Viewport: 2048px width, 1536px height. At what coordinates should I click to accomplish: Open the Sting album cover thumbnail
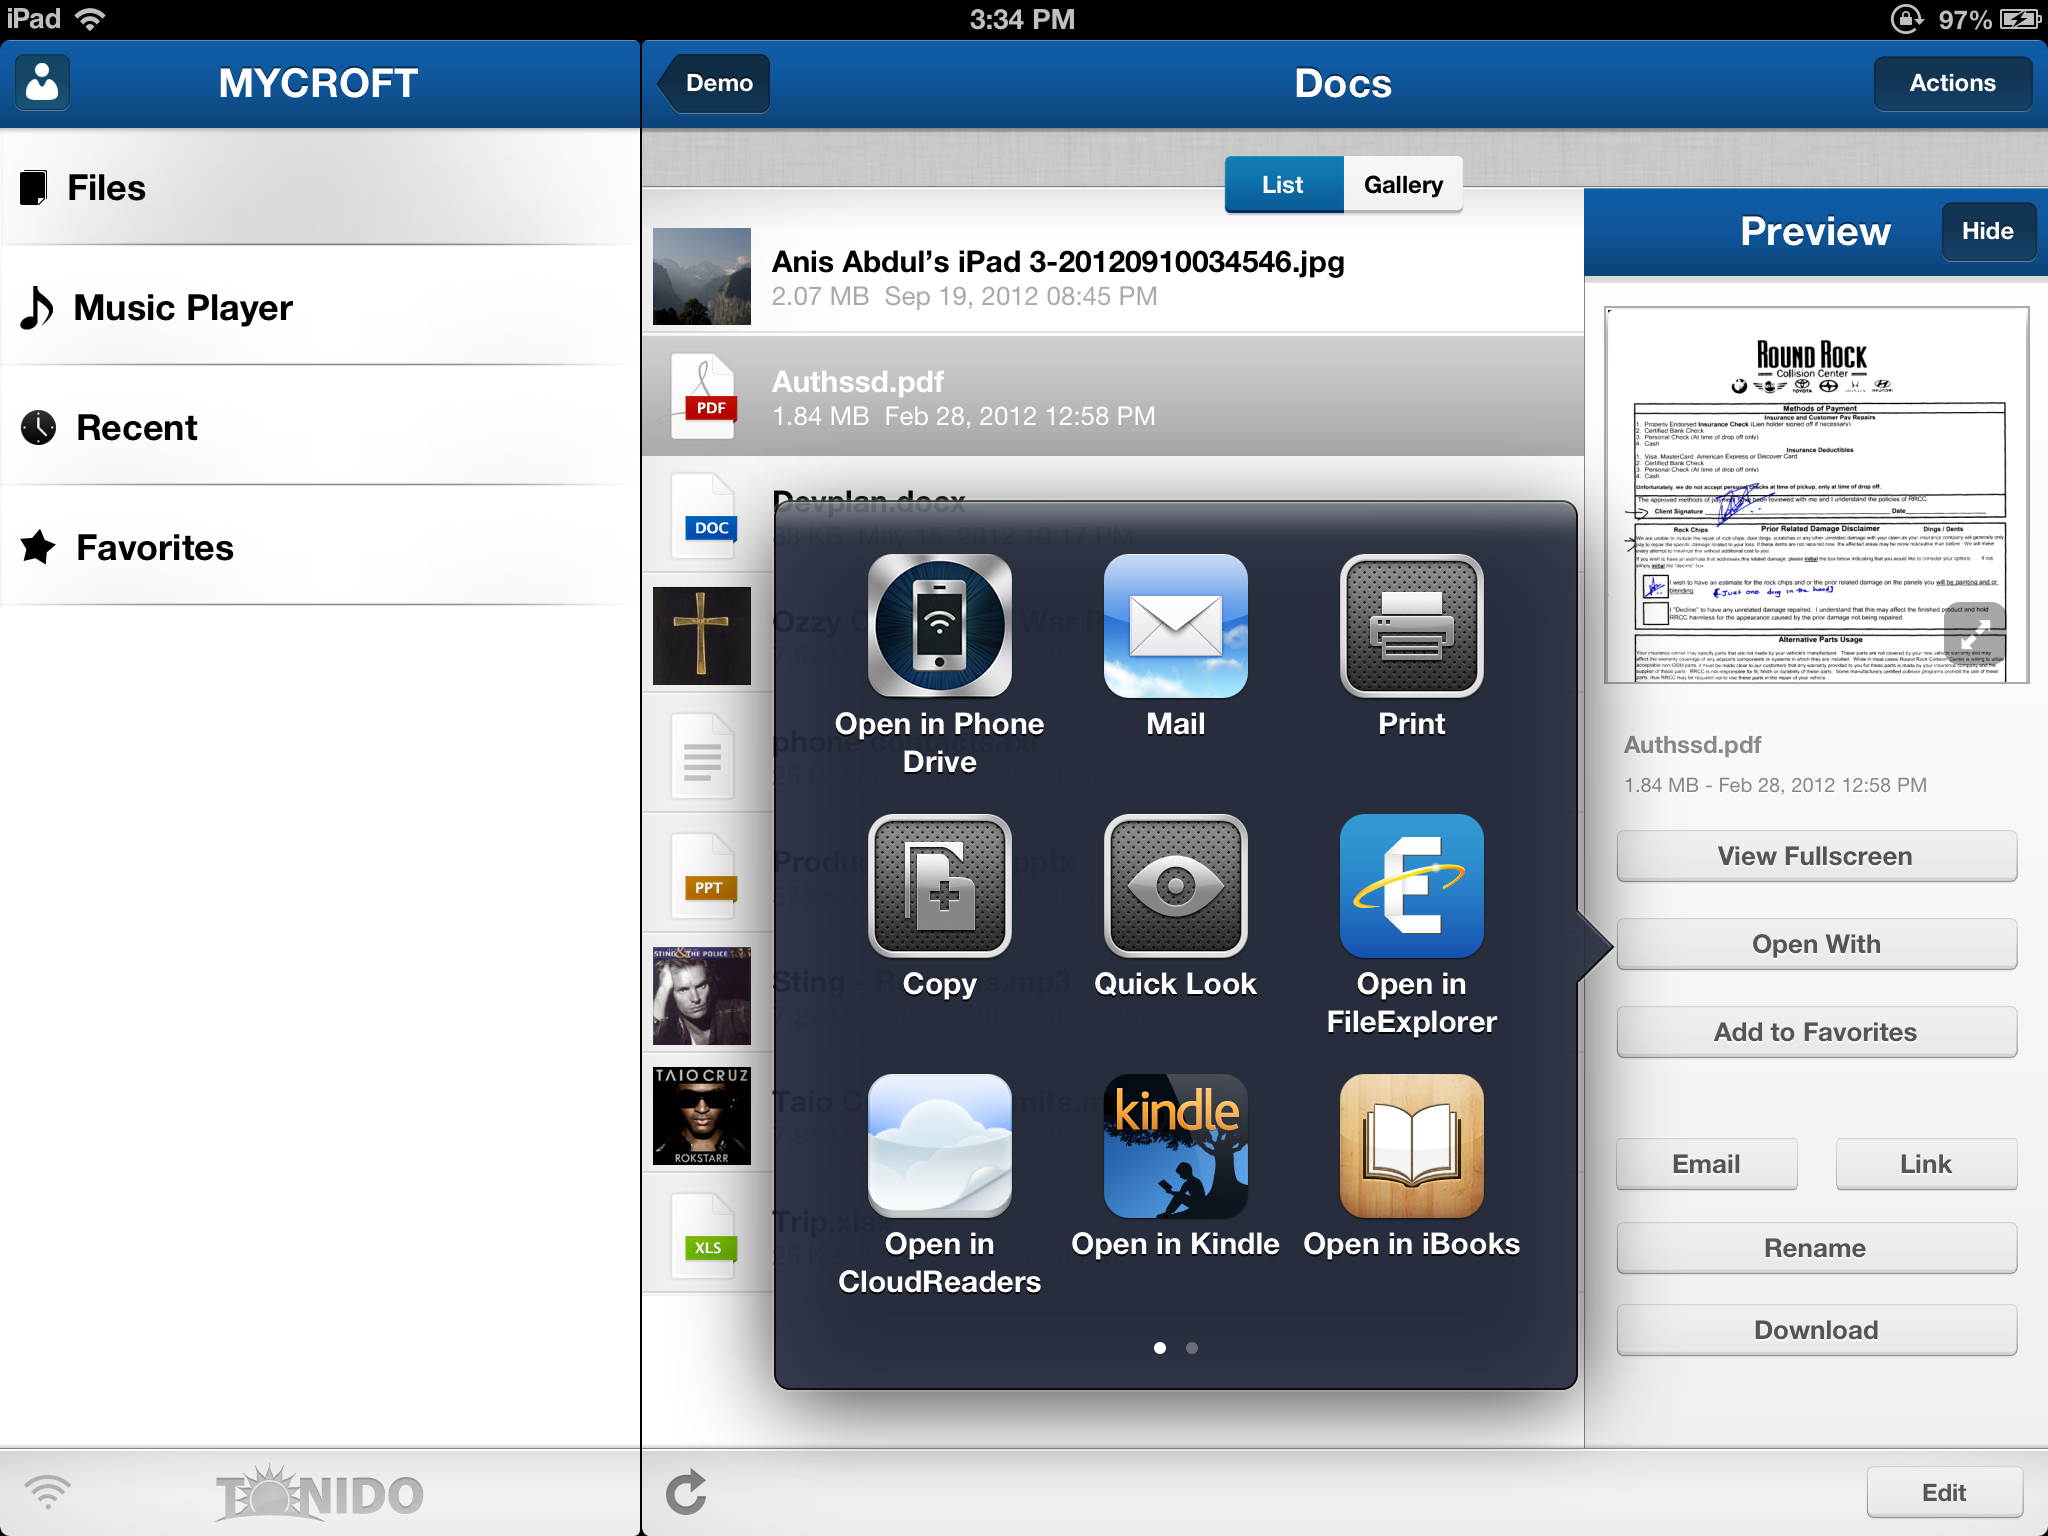click(702, 996)
